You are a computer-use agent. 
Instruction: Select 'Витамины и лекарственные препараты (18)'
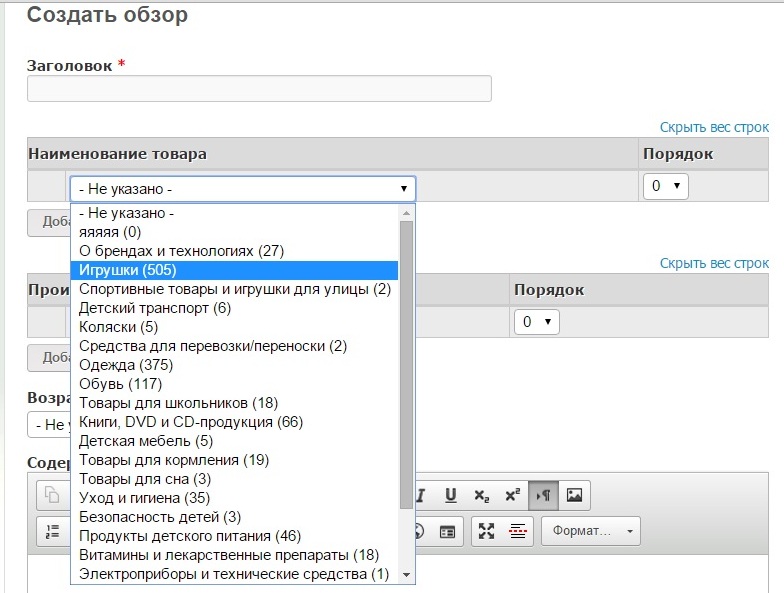tap(235, 555)
